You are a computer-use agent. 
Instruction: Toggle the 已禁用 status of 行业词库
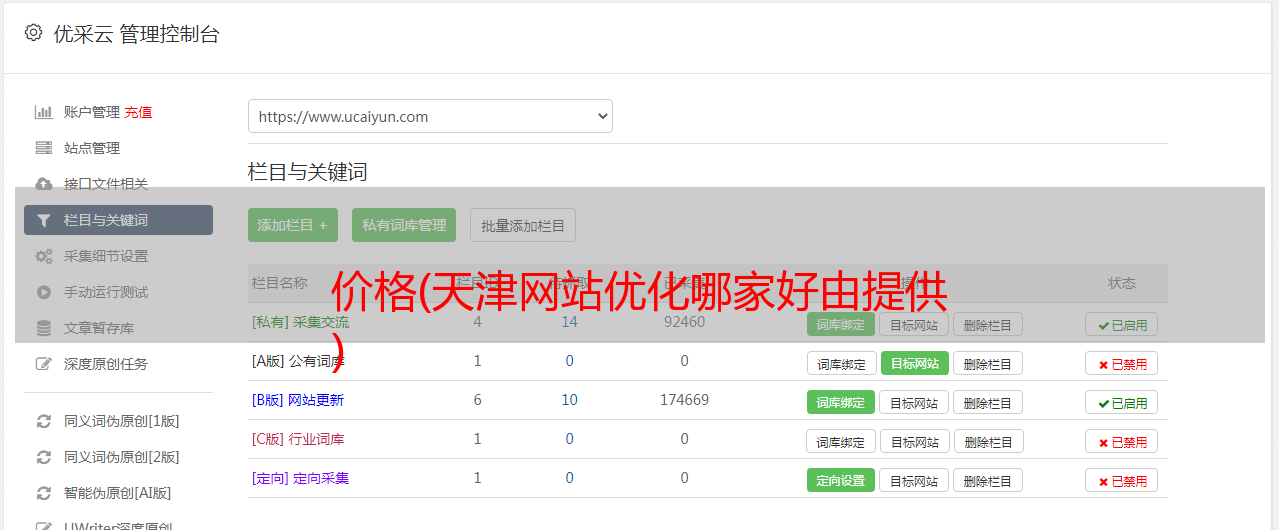pyautogui.click(x=1121, y=441)
